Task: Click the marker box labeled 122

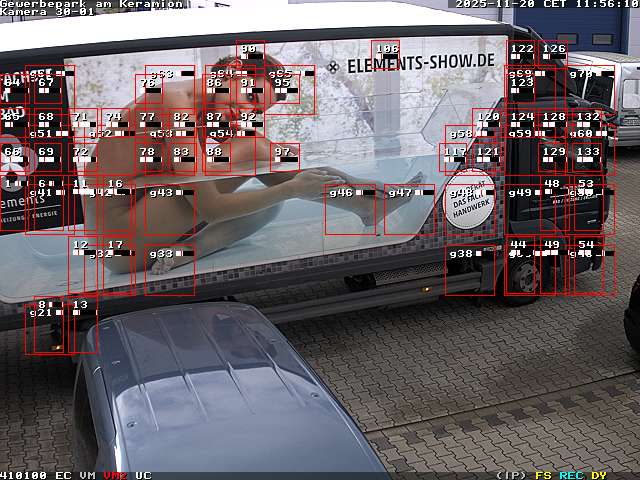Action: 521,54
